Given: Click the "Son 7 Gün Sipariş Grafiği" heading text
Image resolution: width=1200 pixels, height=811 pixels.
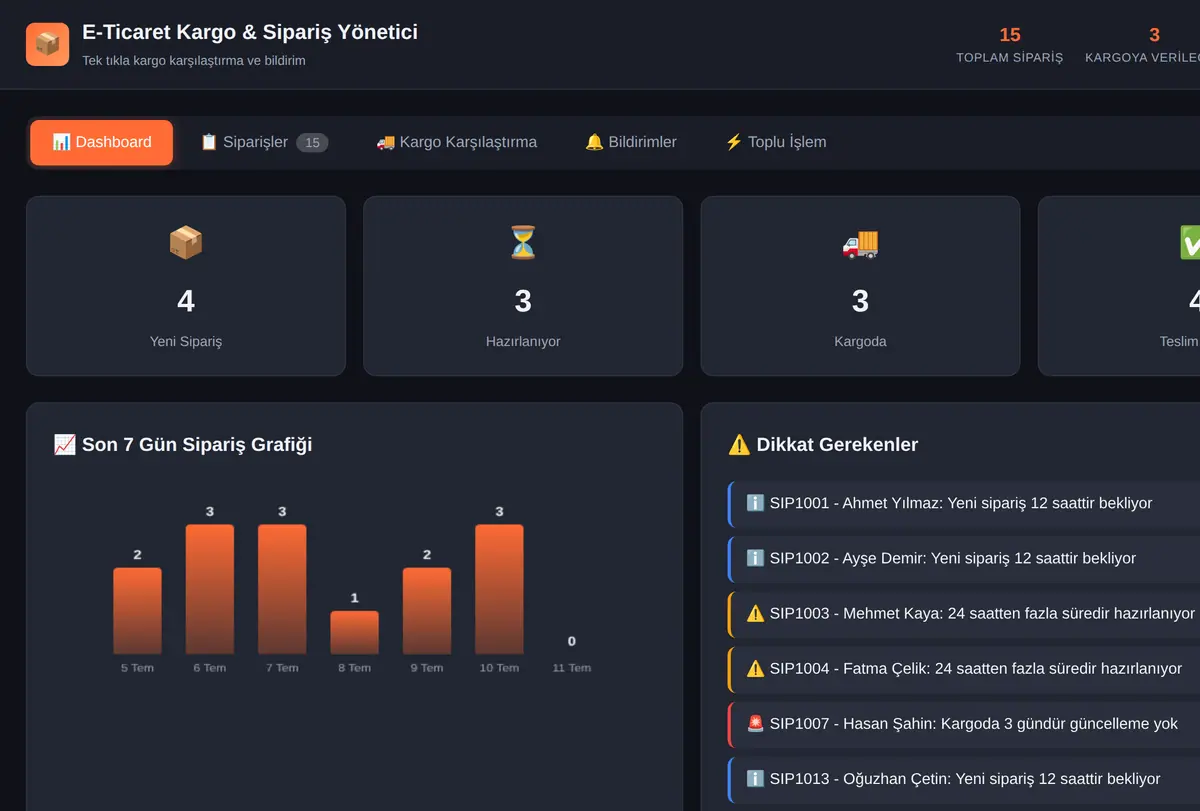Looking at the screenshot, I should point(197,445).
